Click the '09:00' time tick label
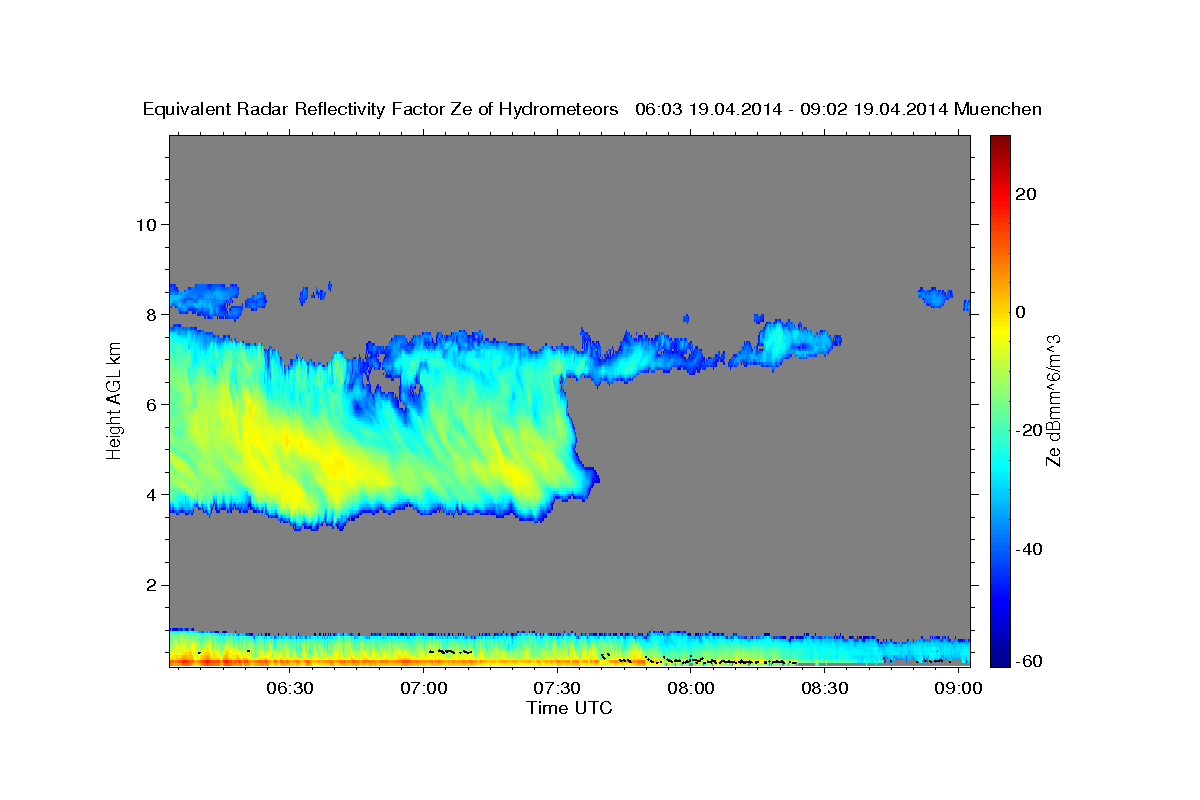Image resolution: width=1200 pixels, height=800 pixels. pos(958,688)
